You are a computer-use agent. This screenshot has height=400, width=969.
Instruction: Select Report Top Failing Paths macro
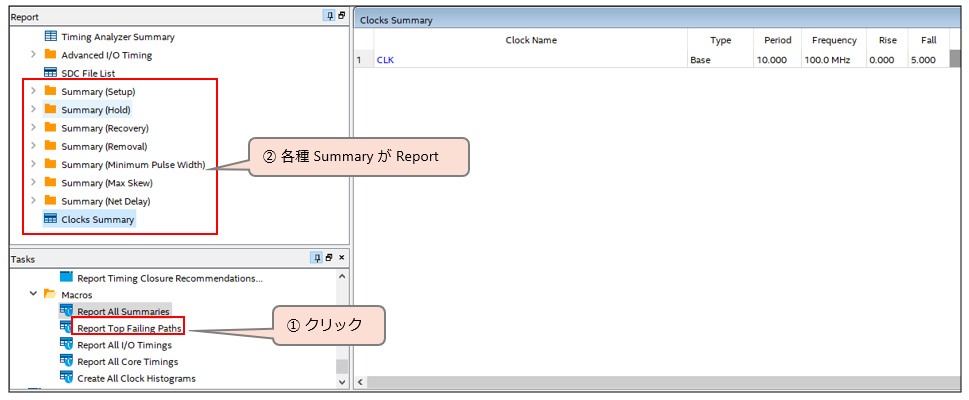click(130, 328)
